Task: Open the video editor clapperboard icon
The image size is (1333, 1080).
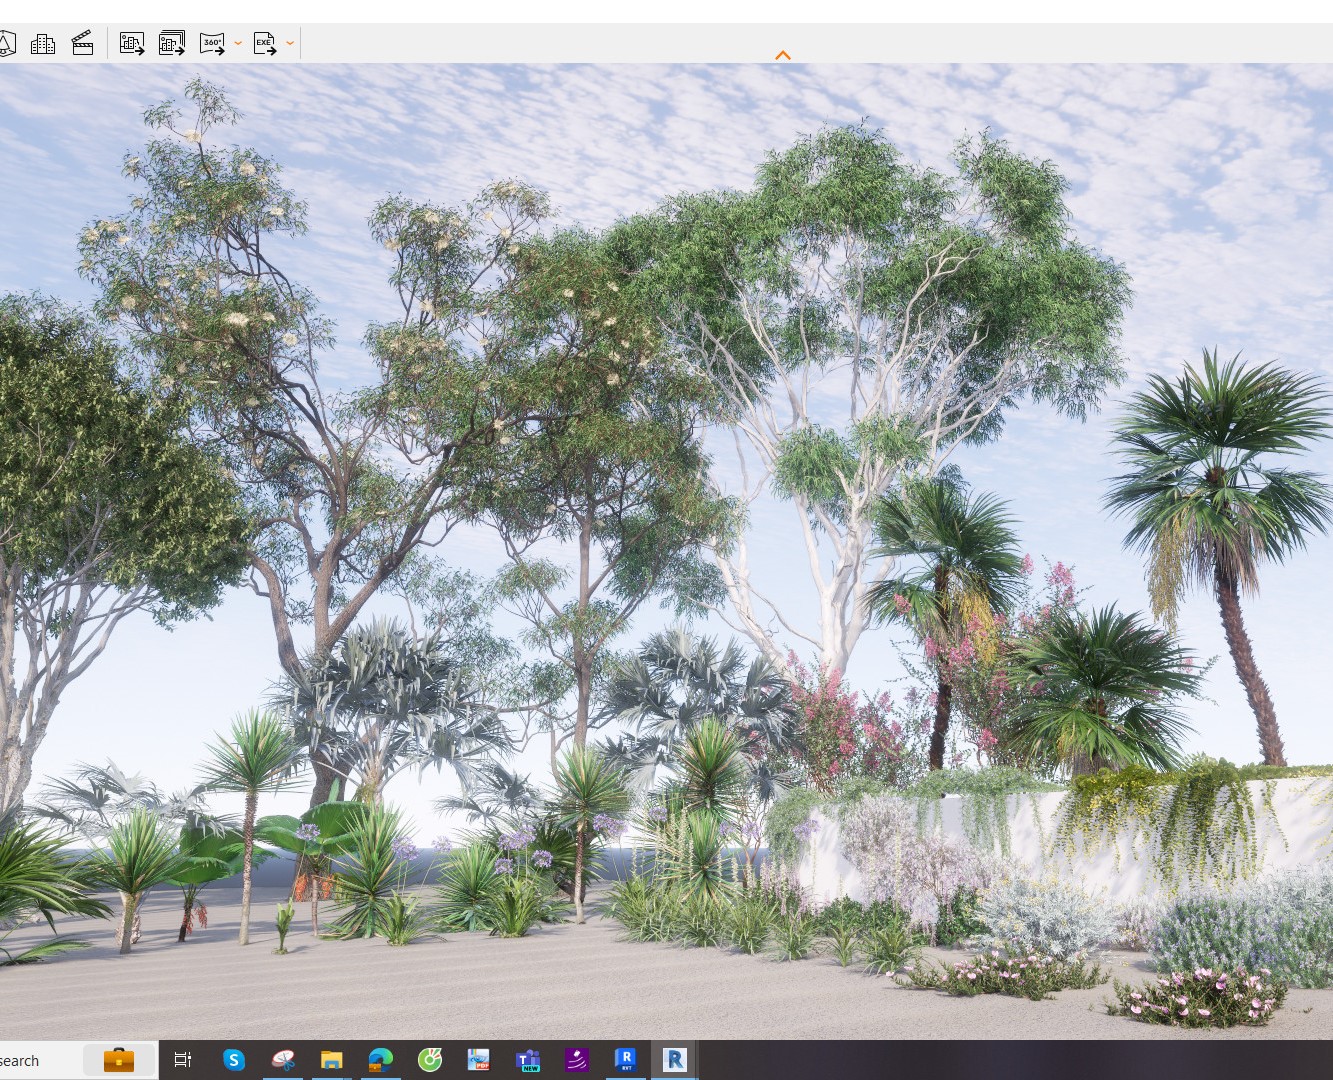Action: click(83, 44)
